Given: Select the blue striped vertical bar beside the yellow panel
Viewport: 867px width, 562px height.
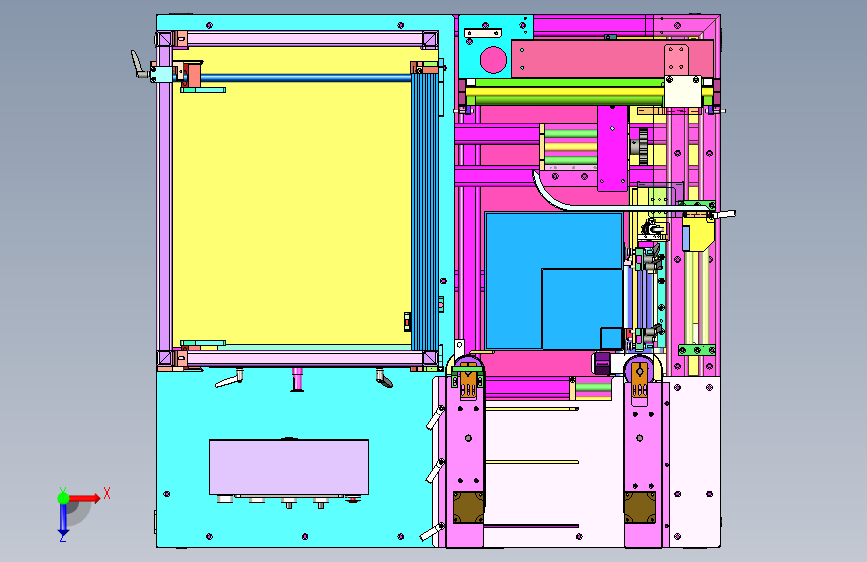Looking at the screenshot, I should point(424,211).
